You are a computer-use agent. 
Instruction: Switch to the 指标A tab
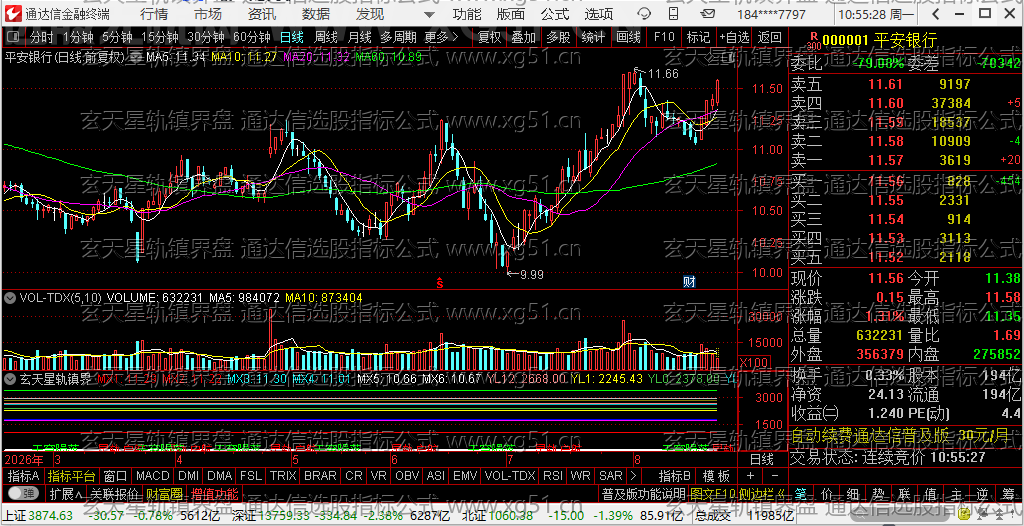click(24, 475)
